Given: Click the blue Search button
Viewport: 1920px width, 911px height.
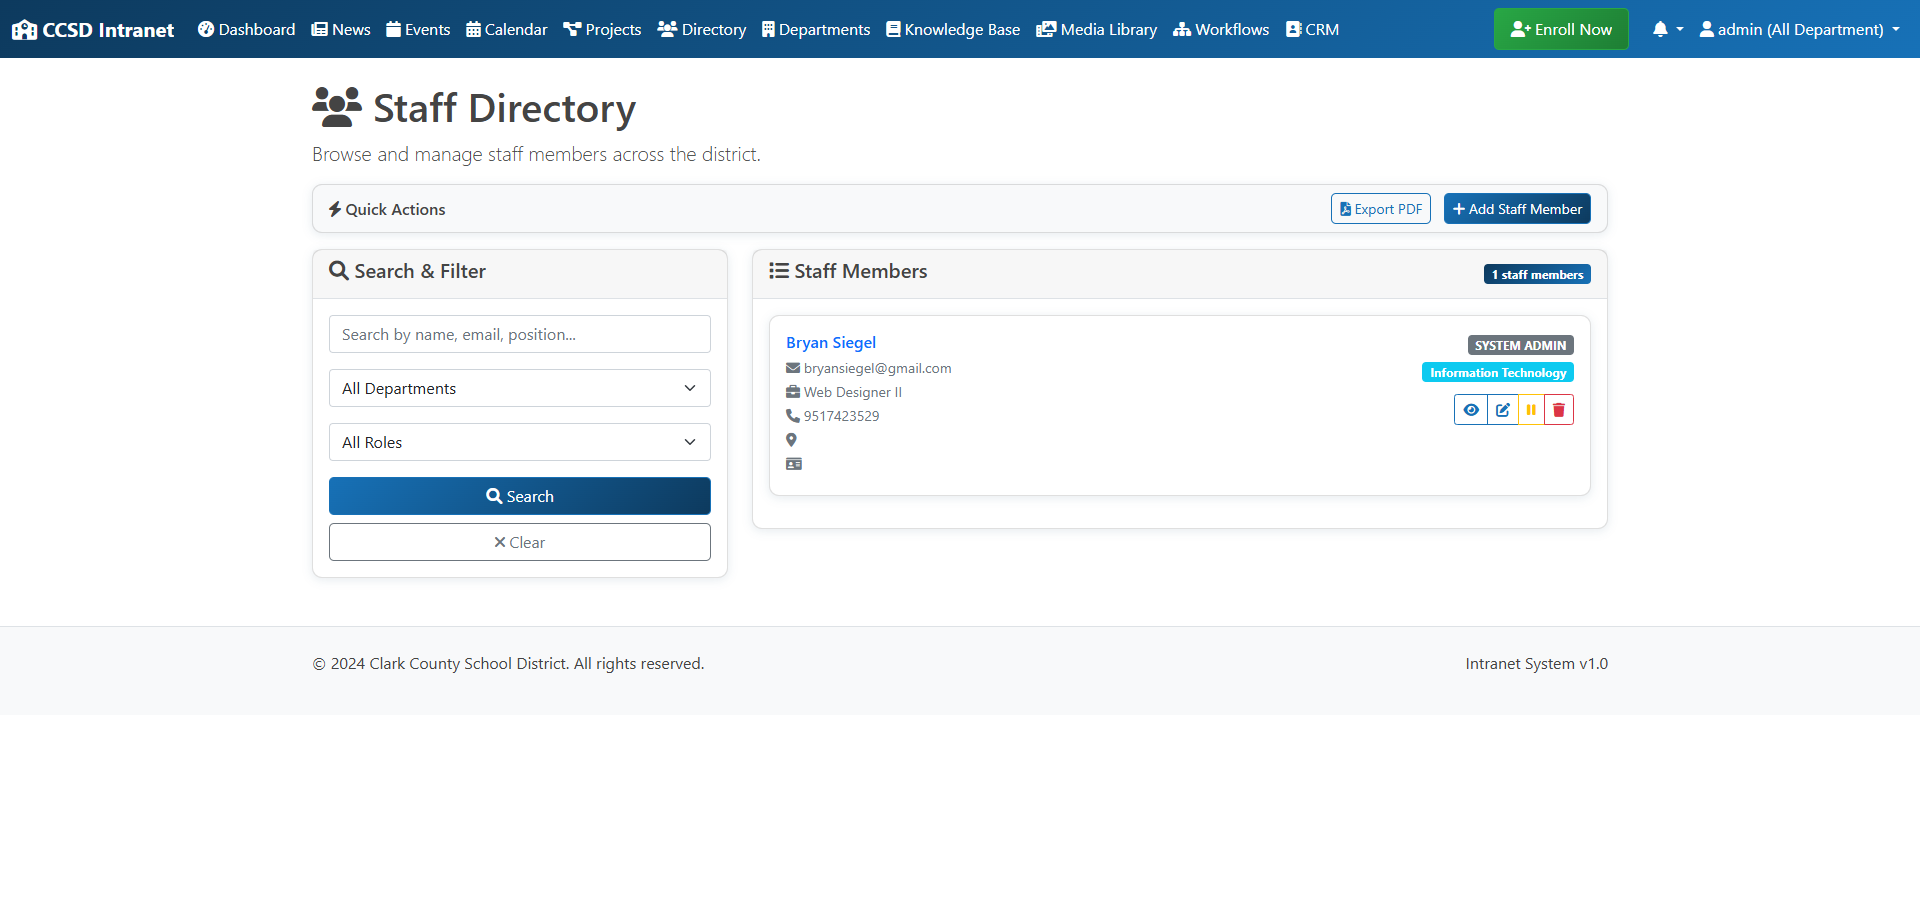Looking at the screenshot, I should coord(519,496).
